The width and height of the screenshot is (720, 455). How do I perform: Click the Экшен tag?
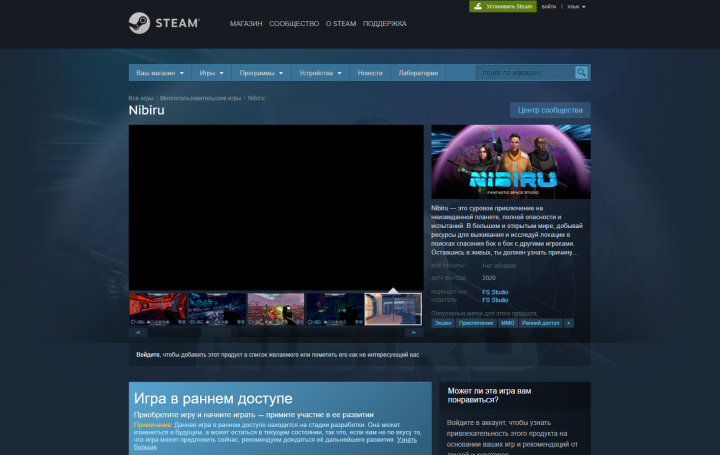pyautogui.click(x=443, y=323)
